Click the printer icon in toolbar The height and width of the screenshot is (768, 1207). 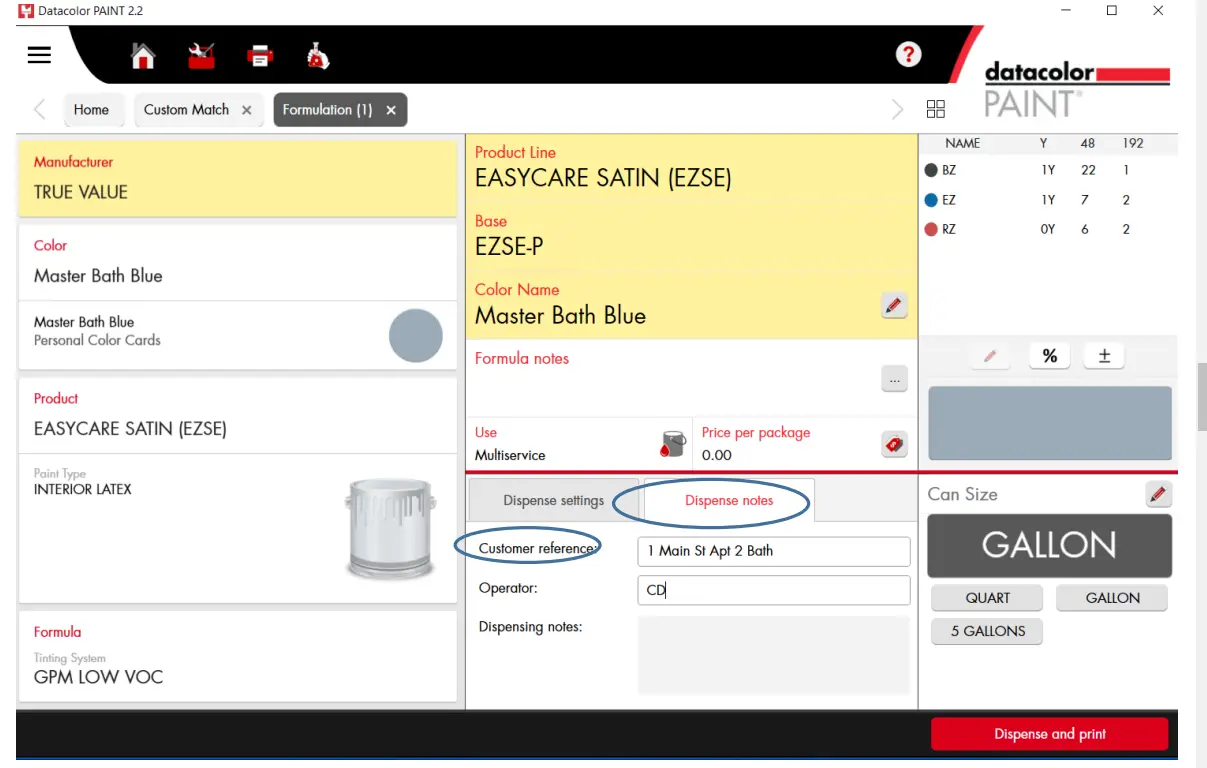[260, 56]
